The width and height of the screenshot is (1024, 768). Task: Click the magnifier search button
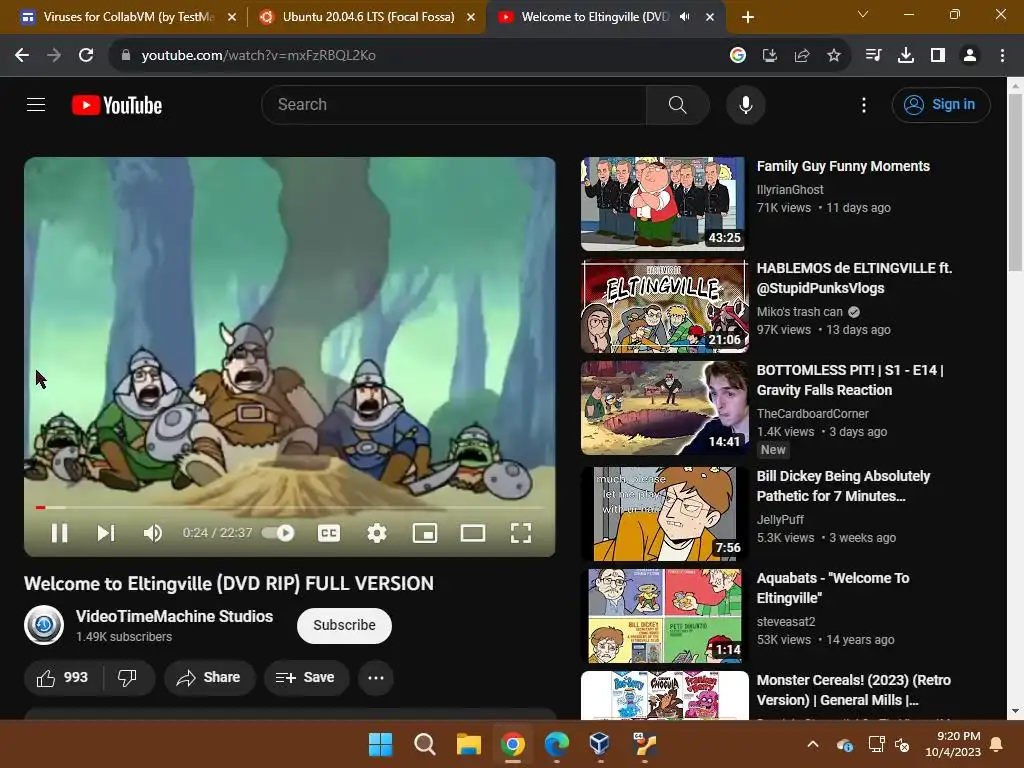(x=677, y=104)
